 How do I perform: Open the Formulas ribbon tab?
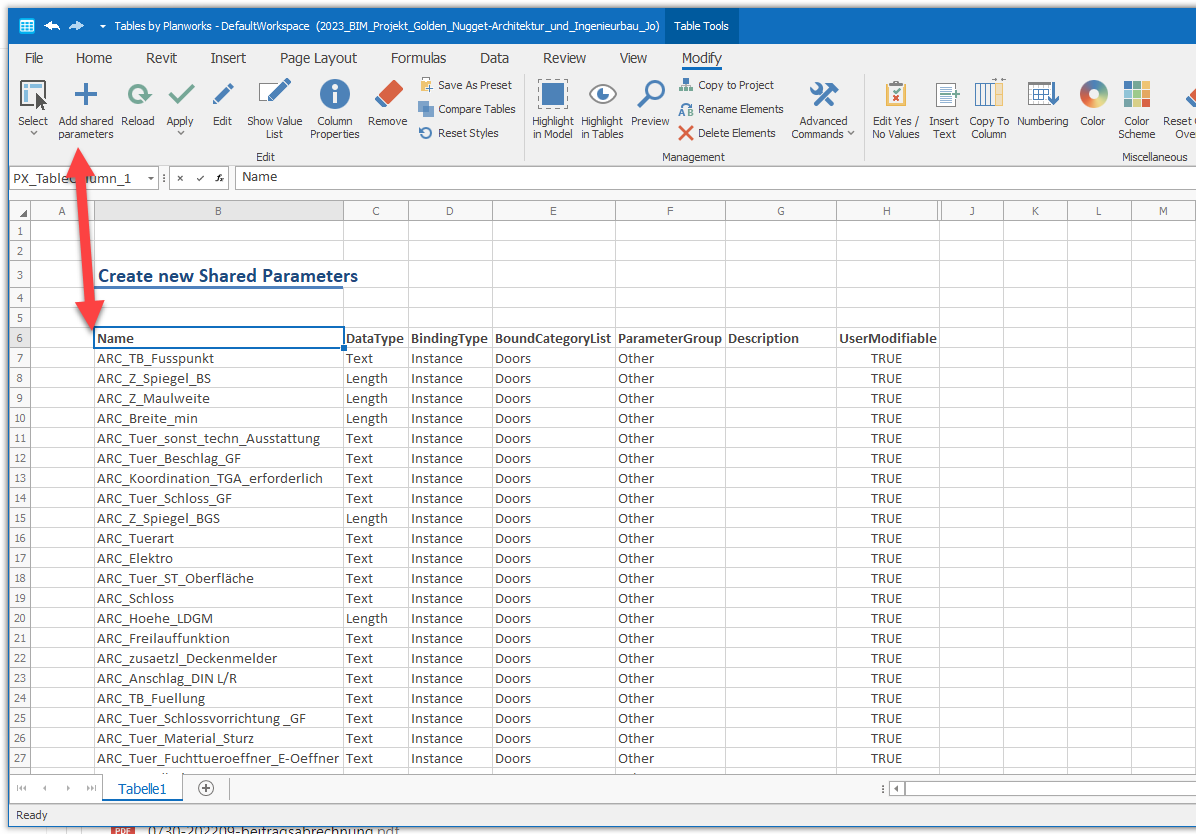(x=418, y=58)
